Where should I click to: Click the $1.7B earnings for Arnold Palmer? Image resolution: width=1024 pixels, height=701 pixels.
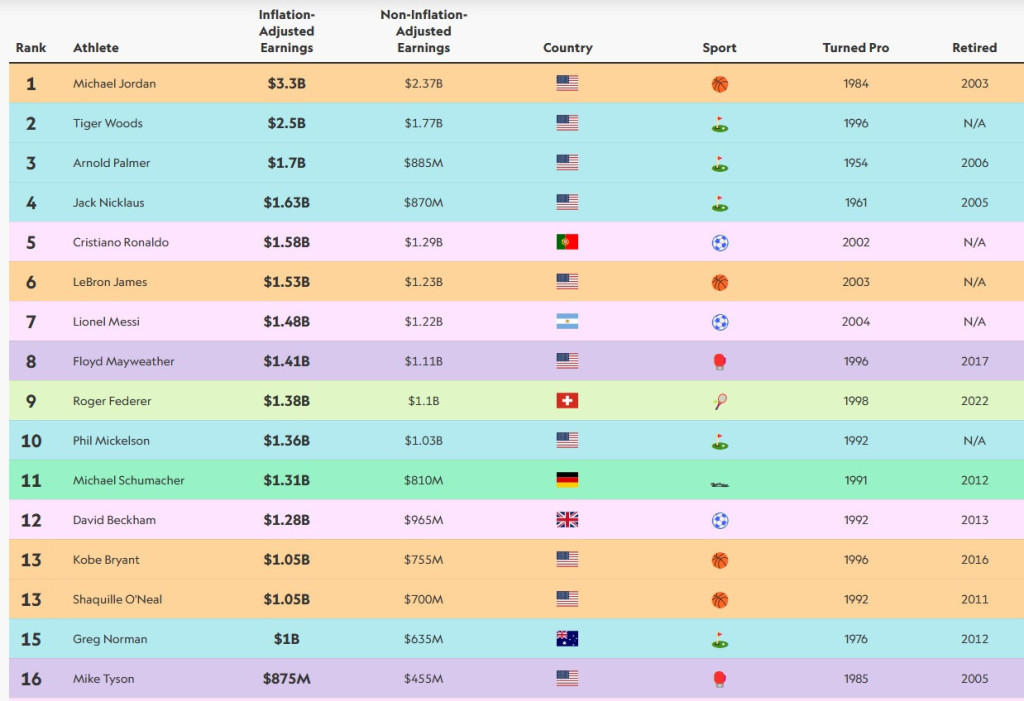(x=286, y=163)
